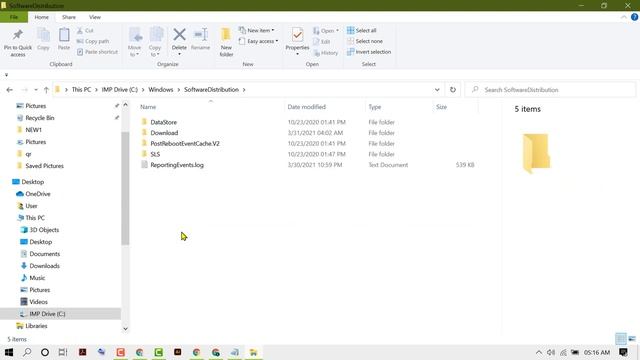The image size is (640, 360).
Task: Go back with the Back arrow
Action: (9, 90)
